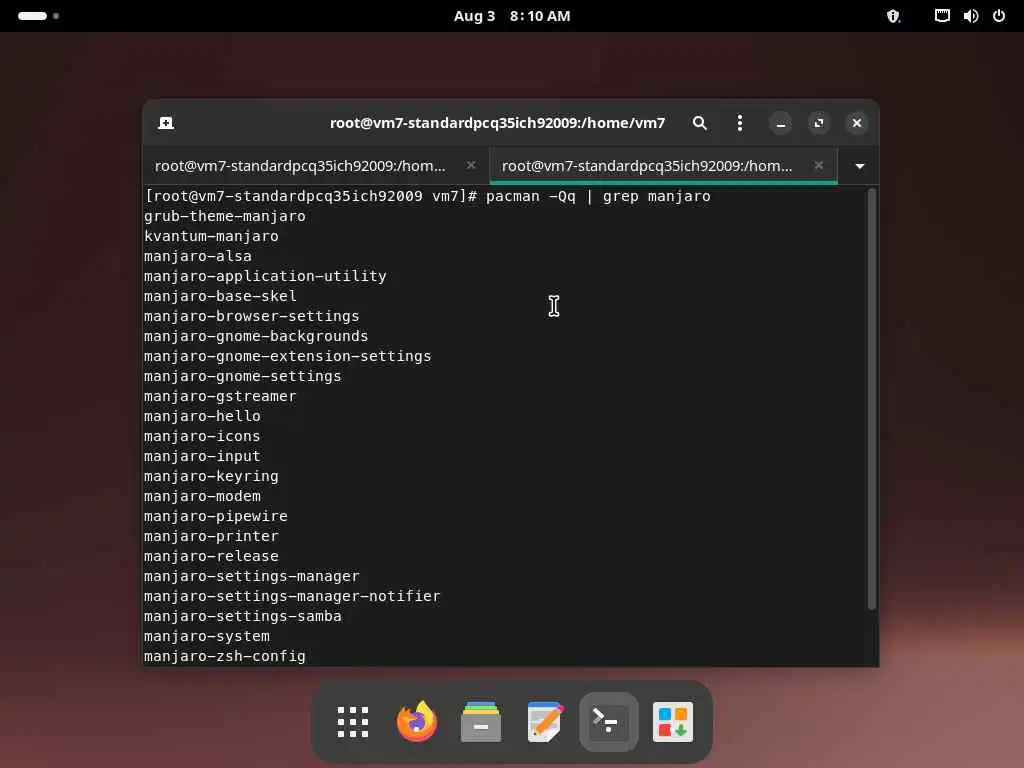Click the Terminal icon in the dock

tap(609, 722)
